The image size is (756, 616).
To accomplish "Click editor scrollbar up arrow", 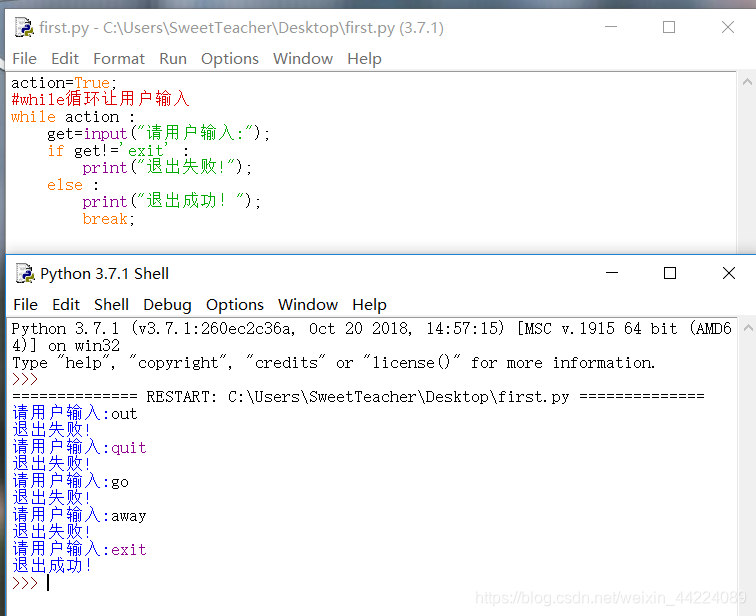I will tap(747, 81).
